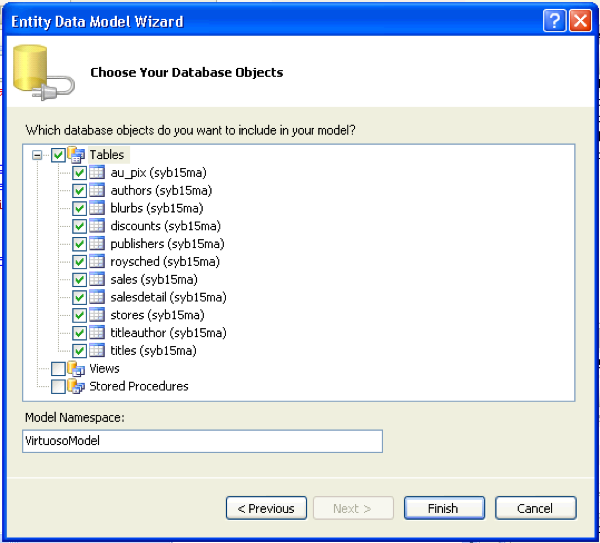Image resolution: width=600 pixels, height=543 pixels.
Task: Uncheck the publishers table checkbox
Action: pyautogui.click(x=79, y=244)
